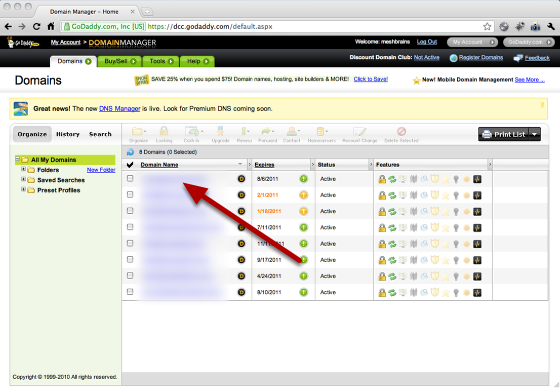
Task: Click the shield feature icon in the 7/11/2011 row
Action: point(434,228)
